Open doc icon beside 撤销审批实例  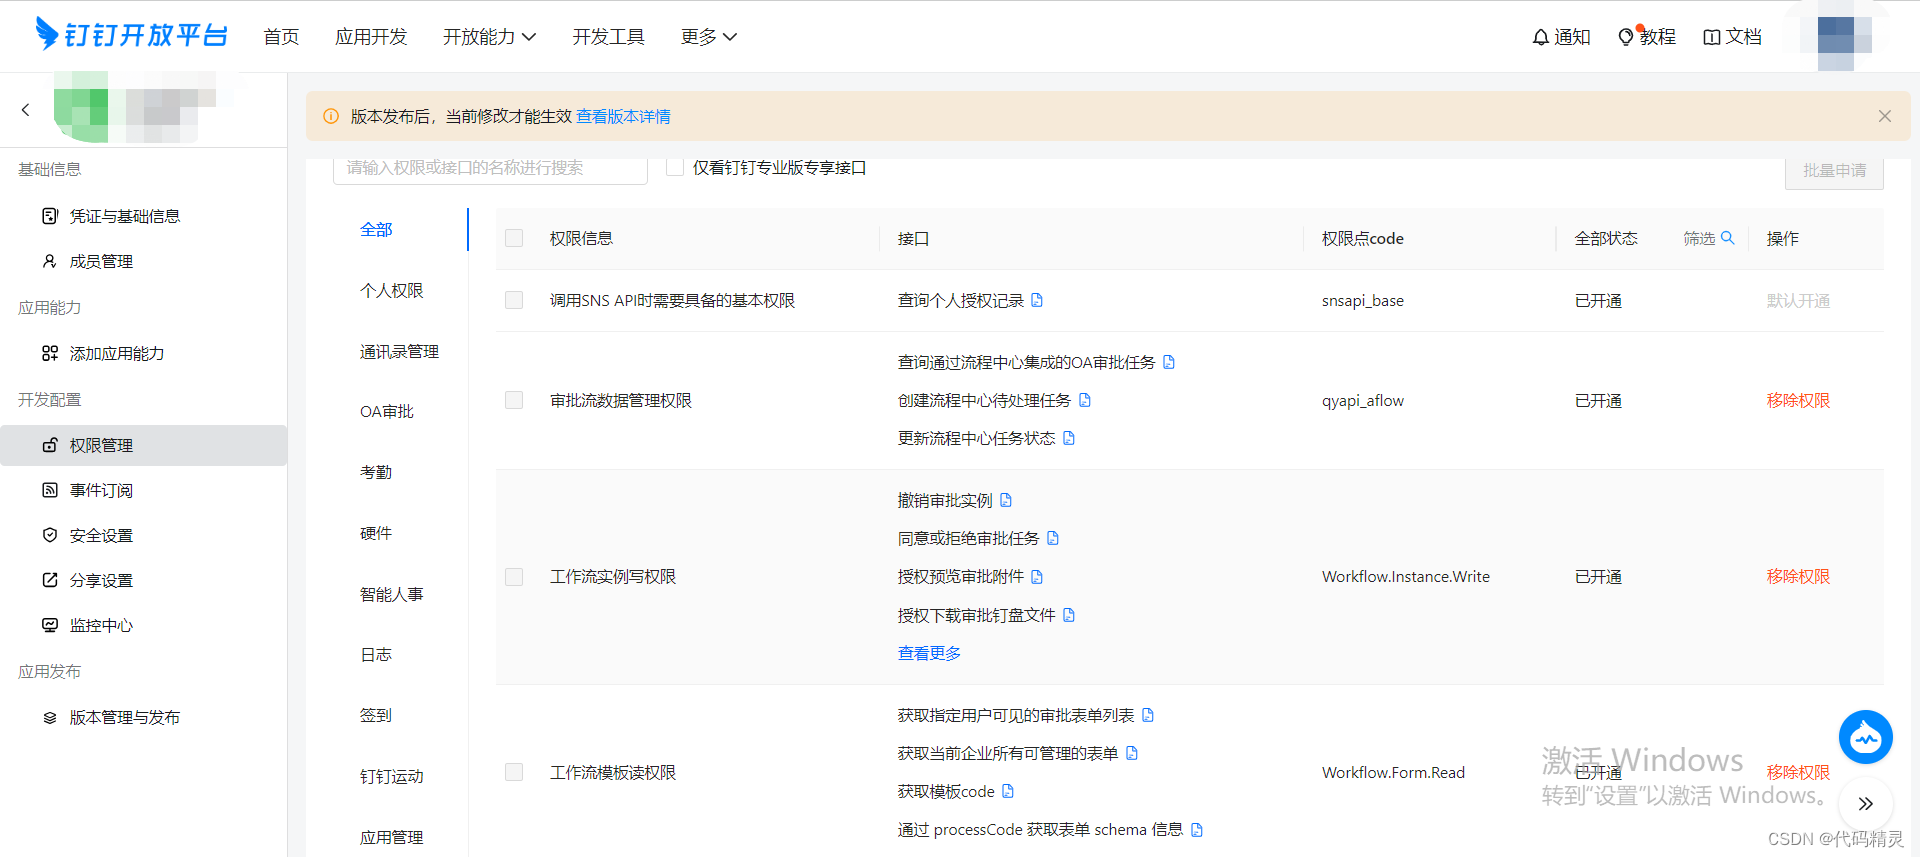[1006, 500]
